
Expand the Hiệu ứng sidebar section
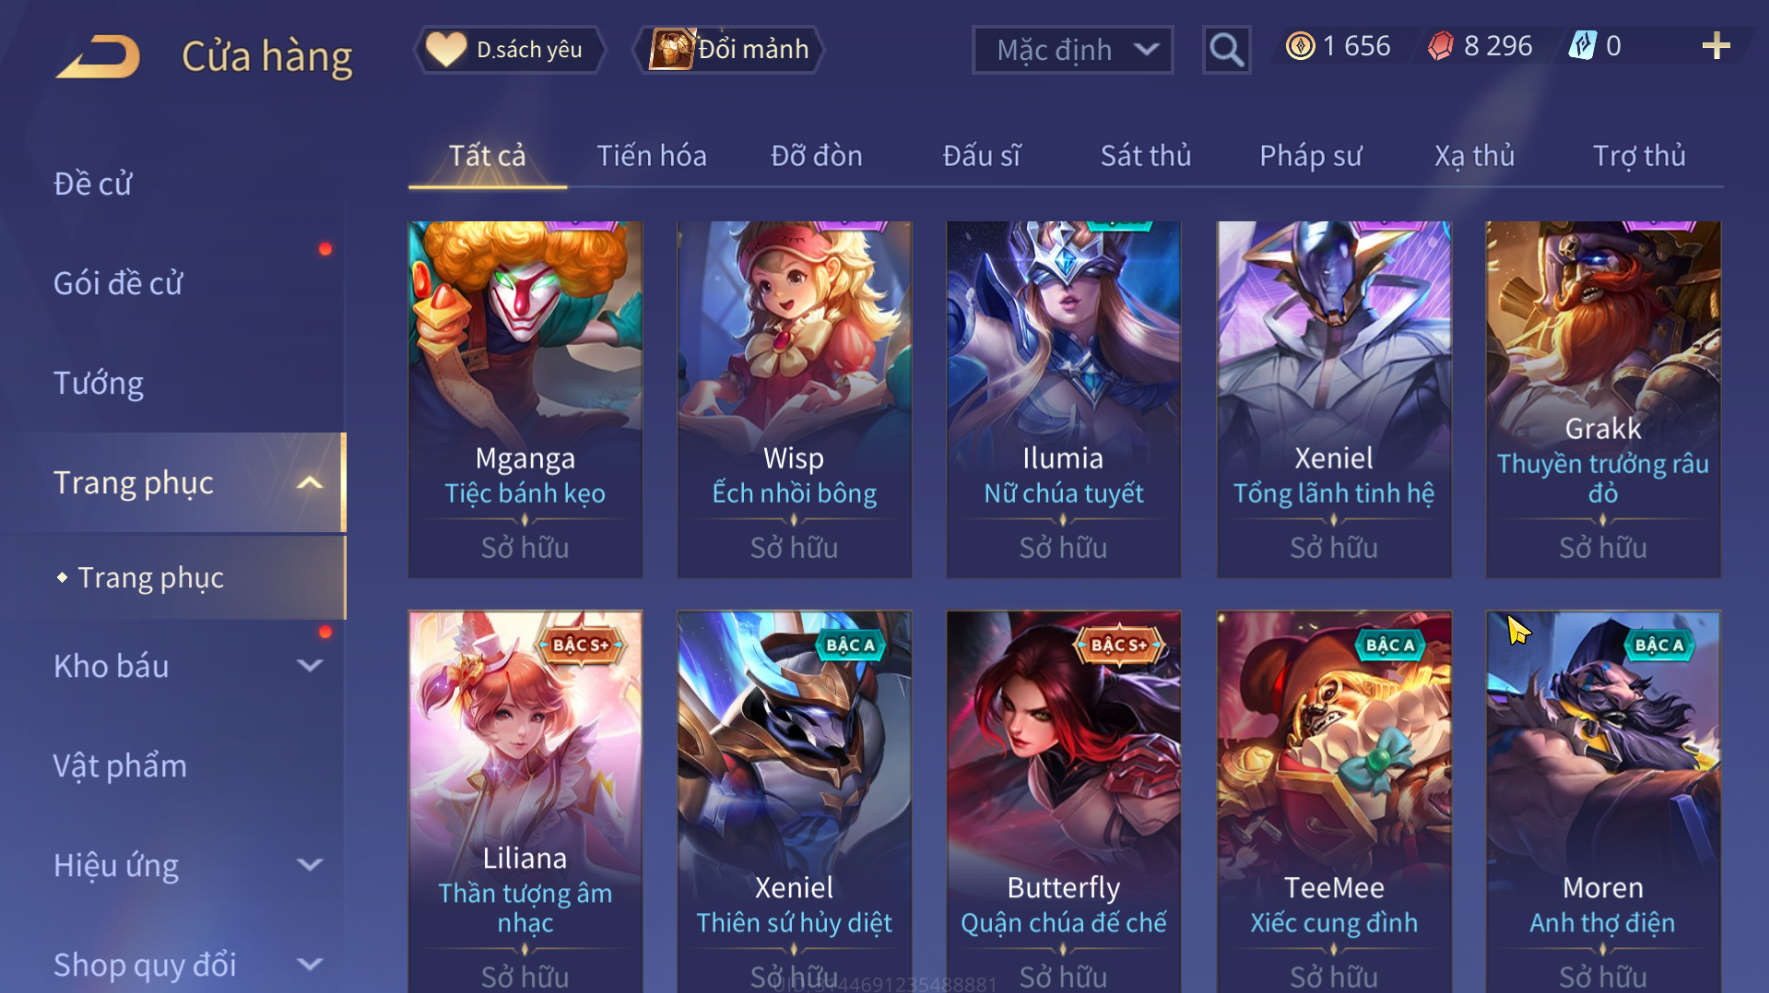310,865
